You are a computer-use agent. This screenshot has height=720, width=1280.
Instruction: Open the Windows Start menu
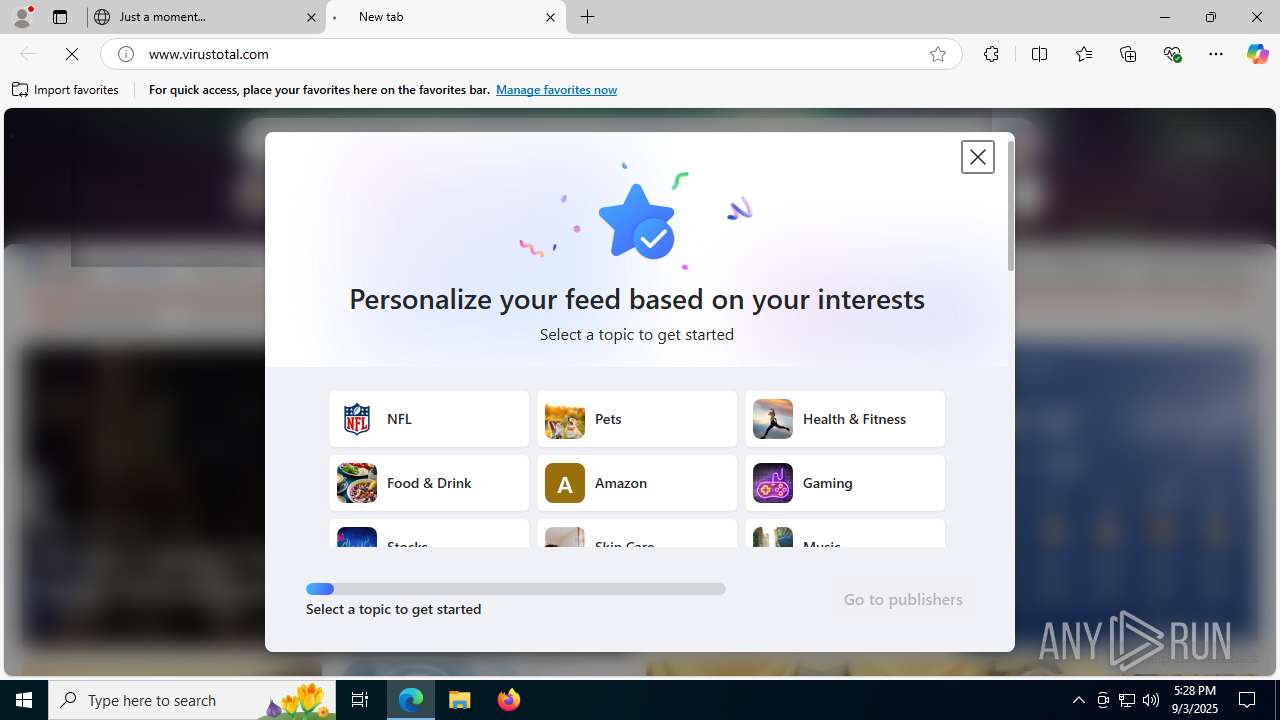point(24,700)
